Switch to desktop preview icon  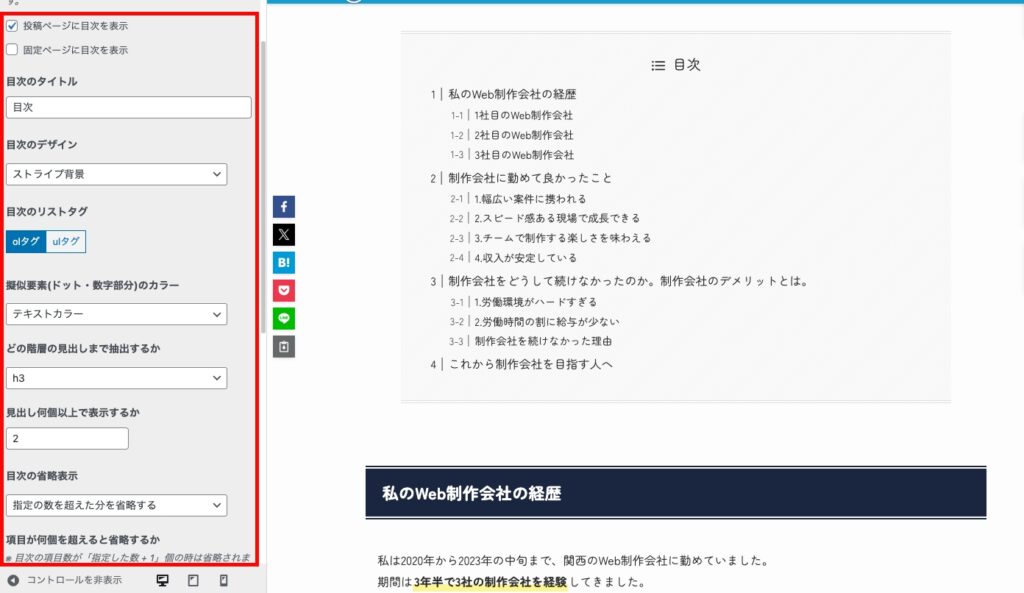pos(163,580)
